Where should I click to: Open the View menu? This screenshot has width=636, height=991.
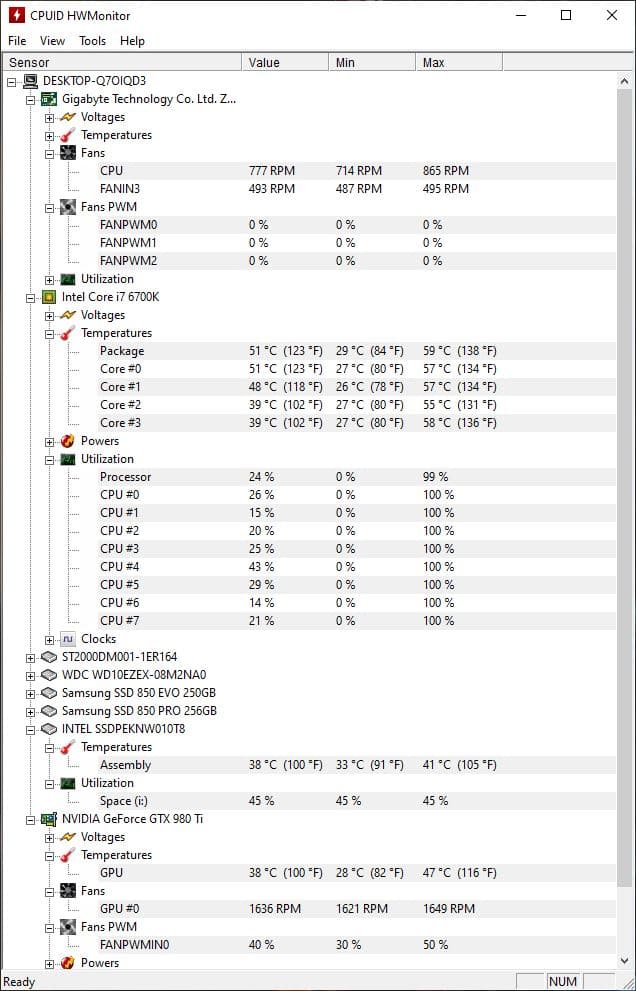coord(52,41)
